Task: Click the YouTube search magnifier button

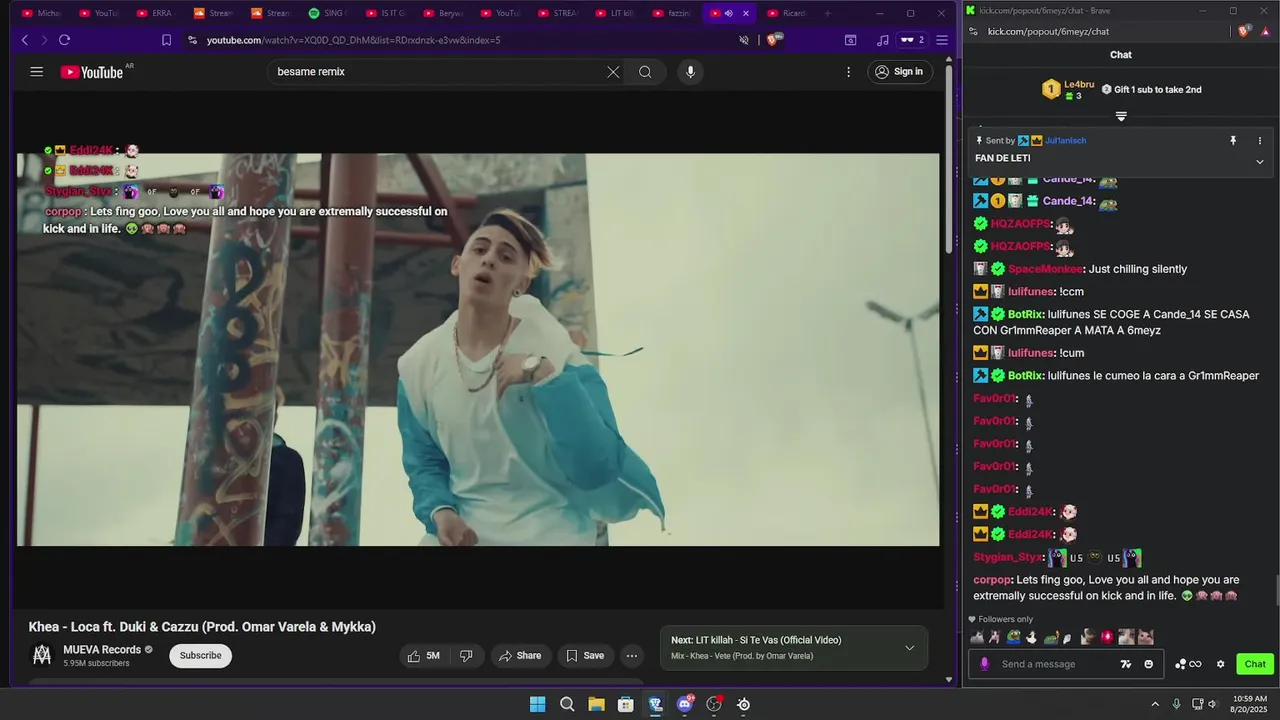Action: coord(645,72)
